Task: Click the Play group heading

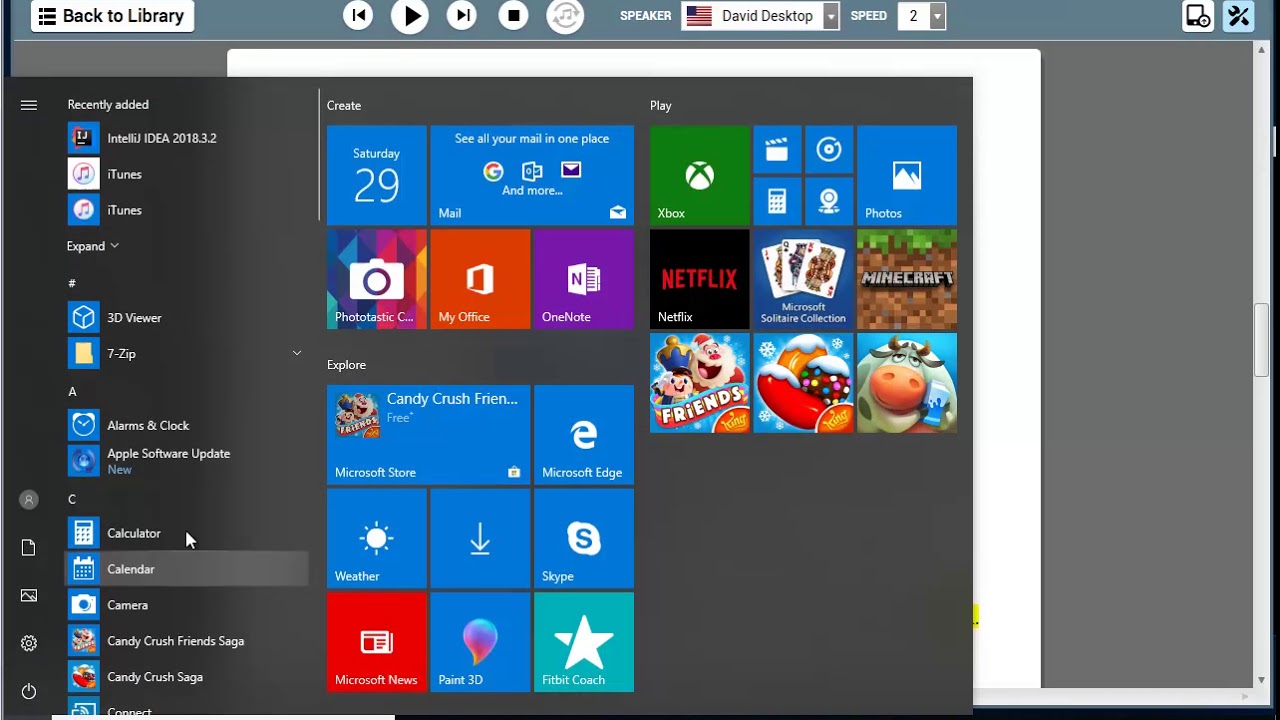Action: point(661,105)
